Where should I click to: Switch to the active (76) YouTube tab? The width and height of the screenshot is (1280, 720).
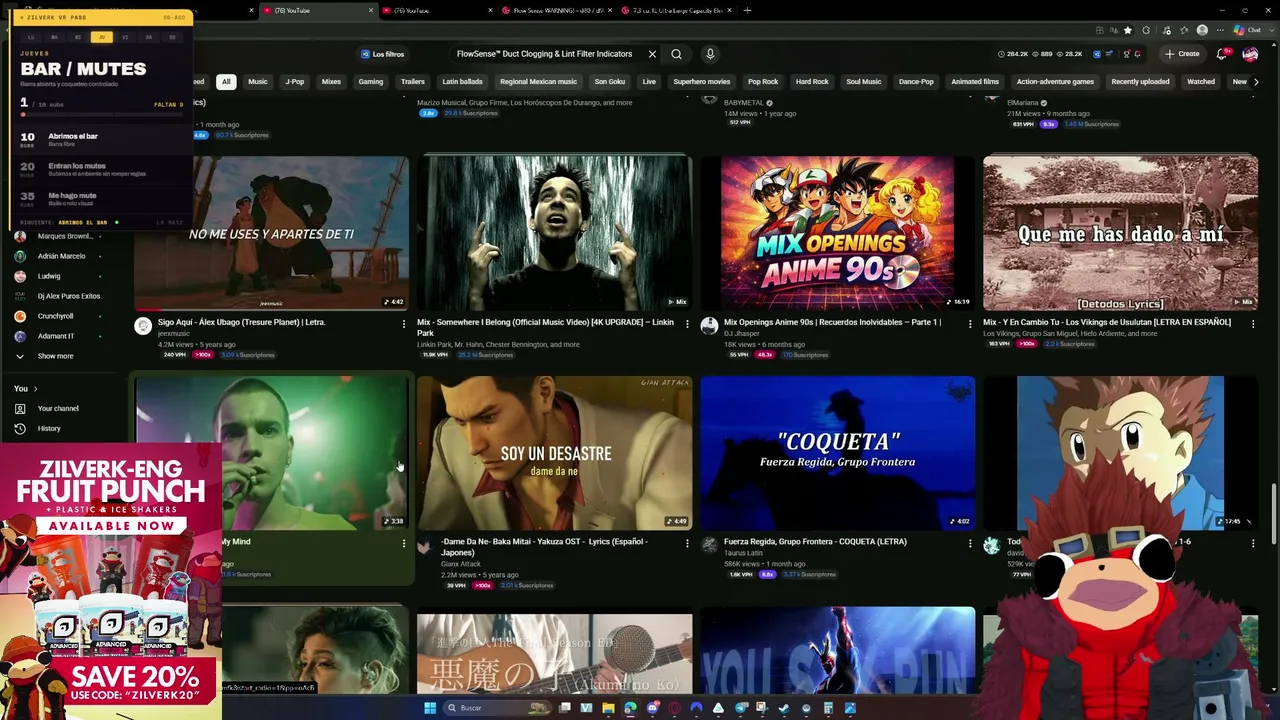[x=314, y=10]
